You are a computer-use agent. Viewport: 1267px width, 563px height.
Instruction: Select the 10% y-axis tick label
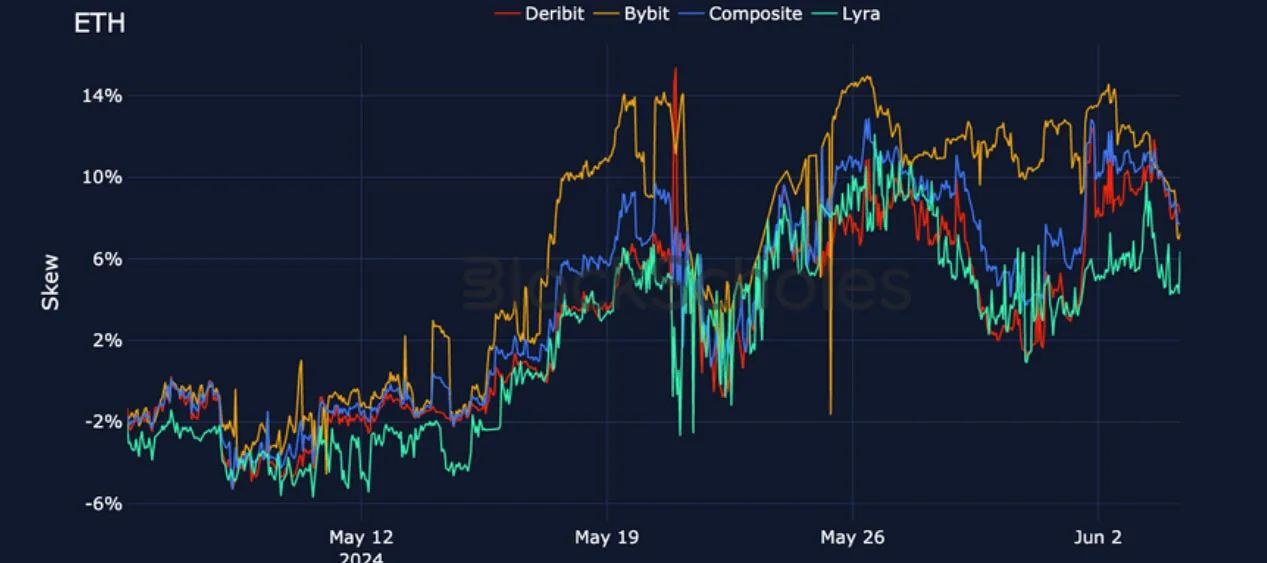(104, 177)
